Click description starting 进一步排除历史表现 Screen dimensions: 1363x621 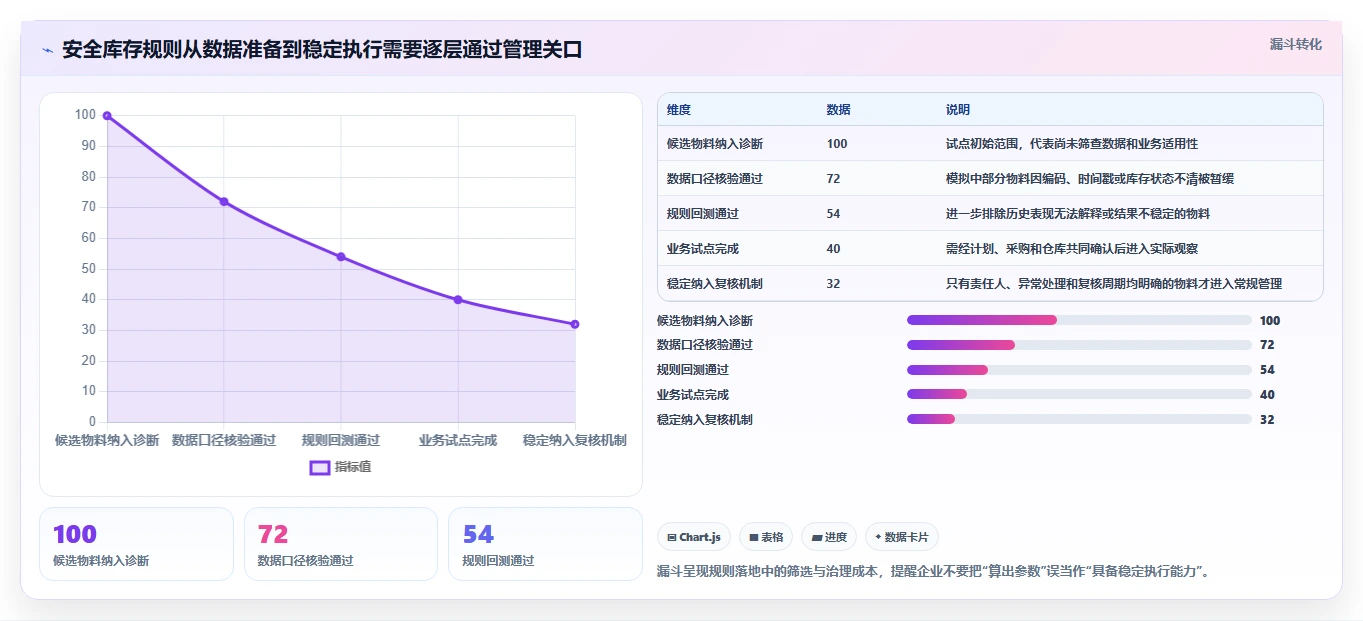1078,214
